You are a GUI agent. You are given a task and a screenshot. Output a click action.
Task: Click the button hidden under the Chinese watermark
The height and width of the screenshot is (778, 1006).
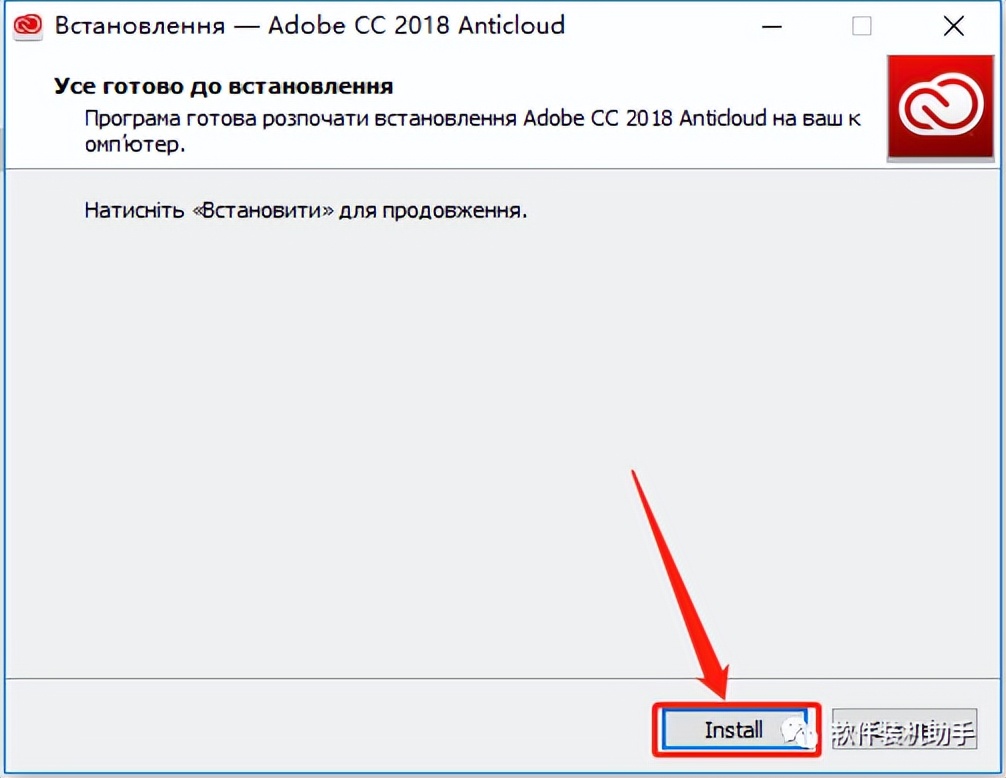(905, 729)
